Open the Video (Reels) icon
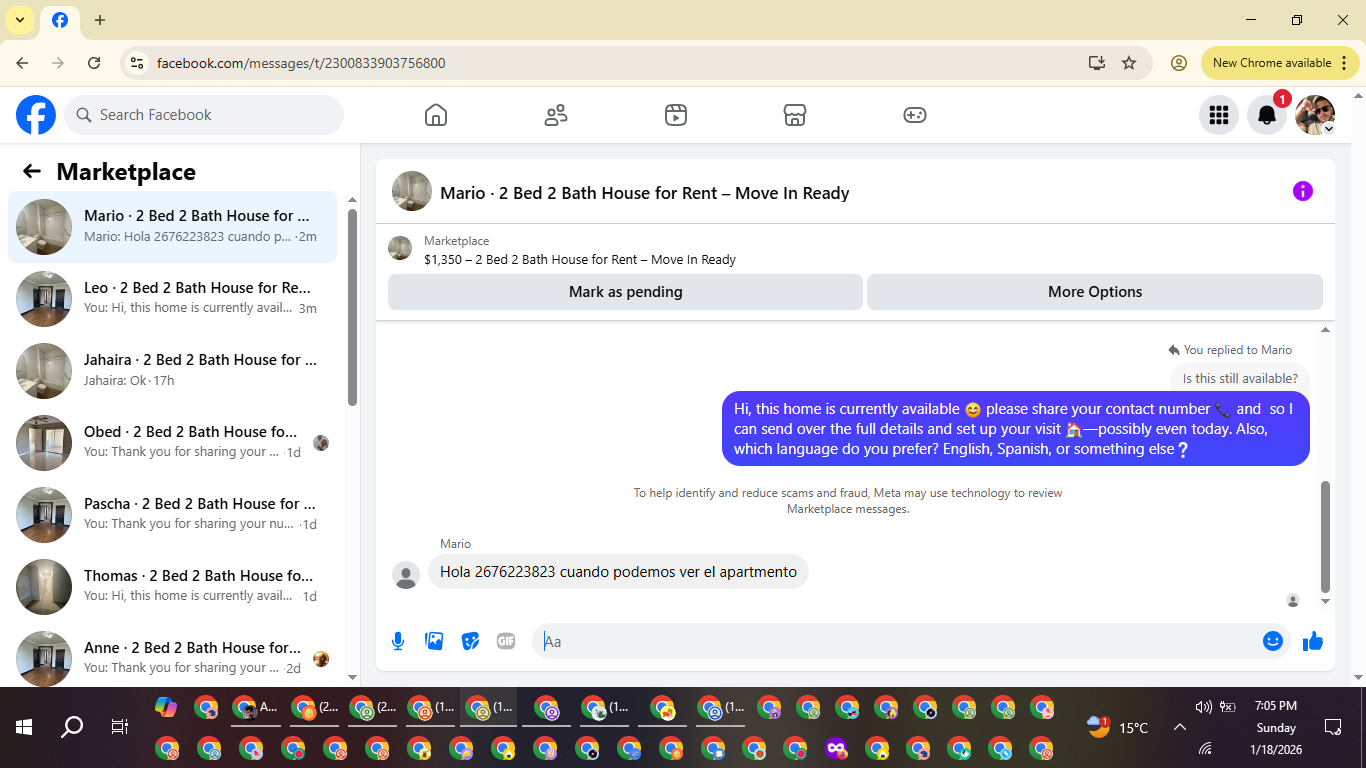1366x768 pixels. (x=676, y=115)
